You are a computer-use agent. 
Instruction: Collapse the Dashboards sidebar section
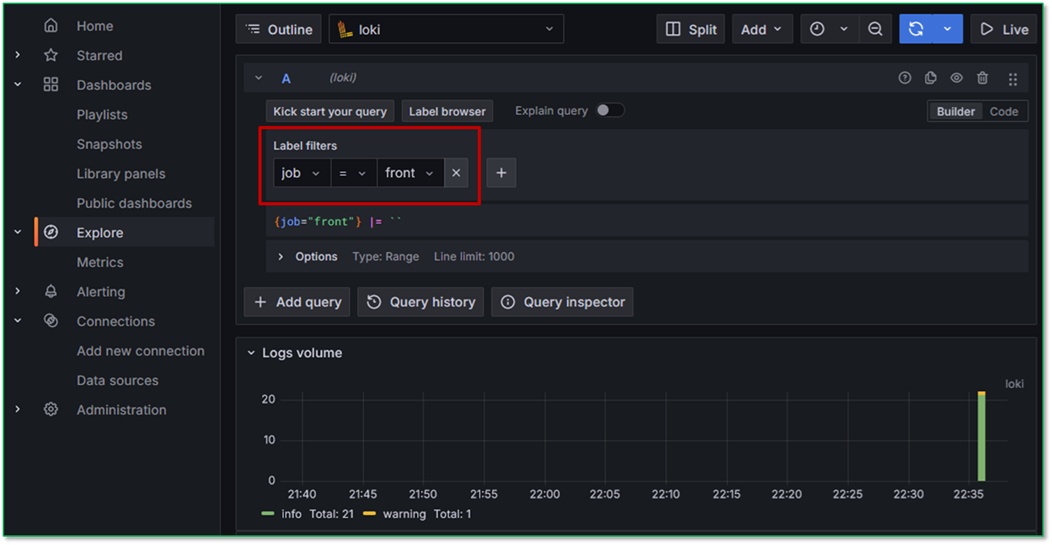(18, 85)
